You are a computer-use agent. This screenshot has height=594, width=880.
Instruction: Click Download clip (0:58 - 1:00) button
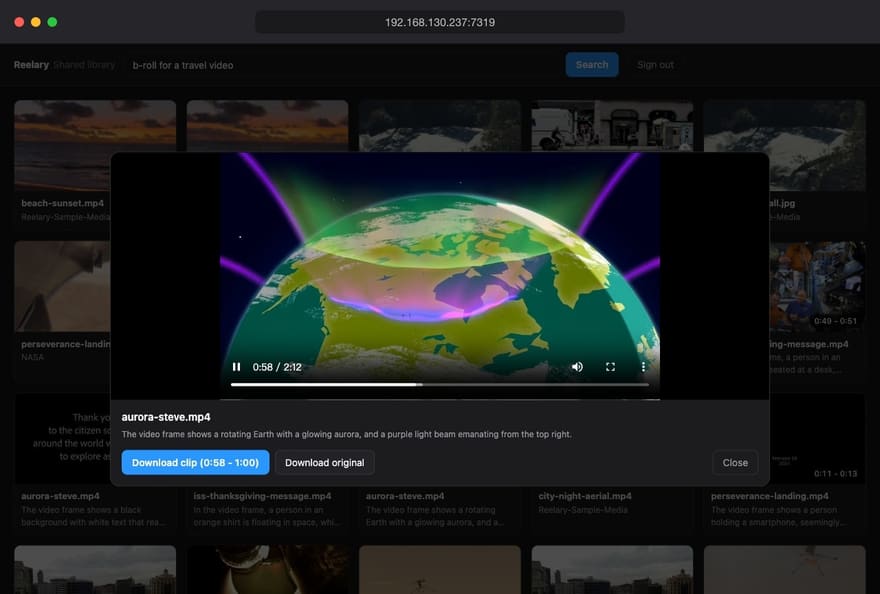coord(195,463)
